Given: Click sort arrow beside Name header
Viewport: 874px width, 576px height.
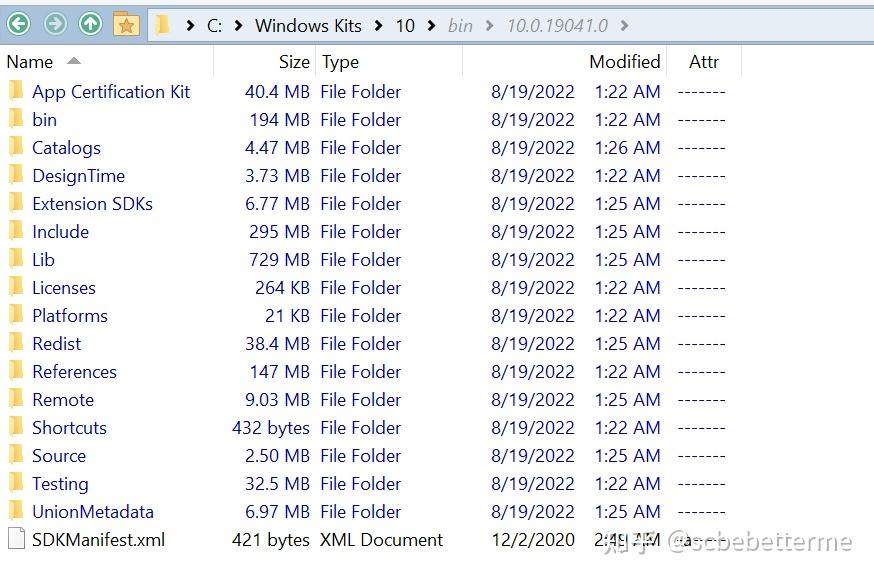Looking at the screenshot, I should 74,61.
